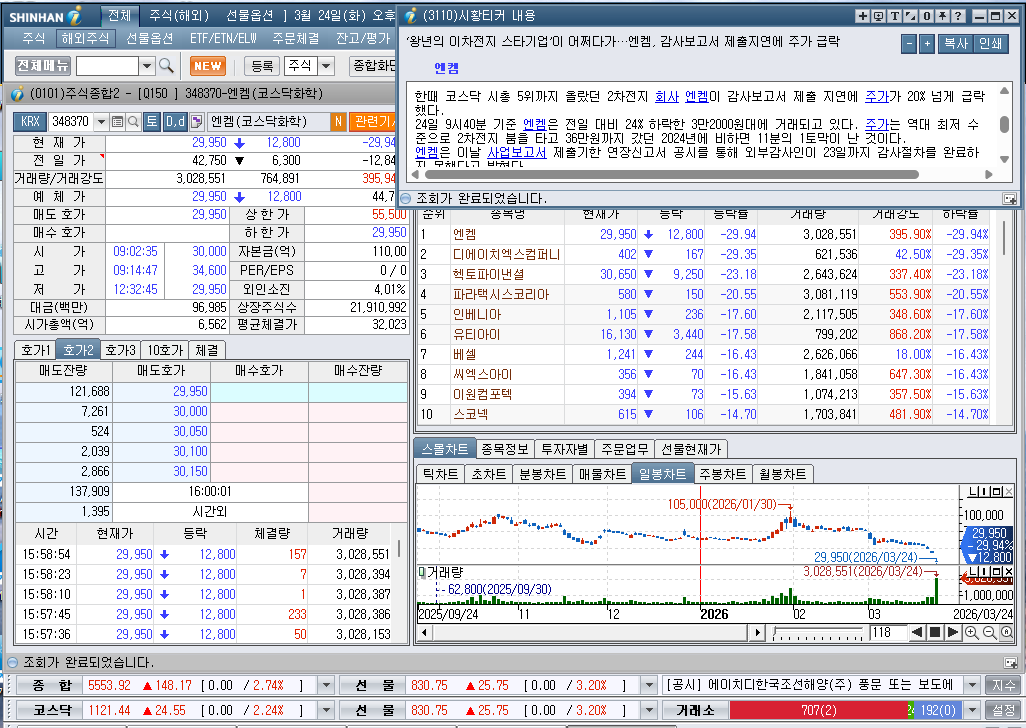Open the 348370 stock code dropdown arrow

point(101,122)
